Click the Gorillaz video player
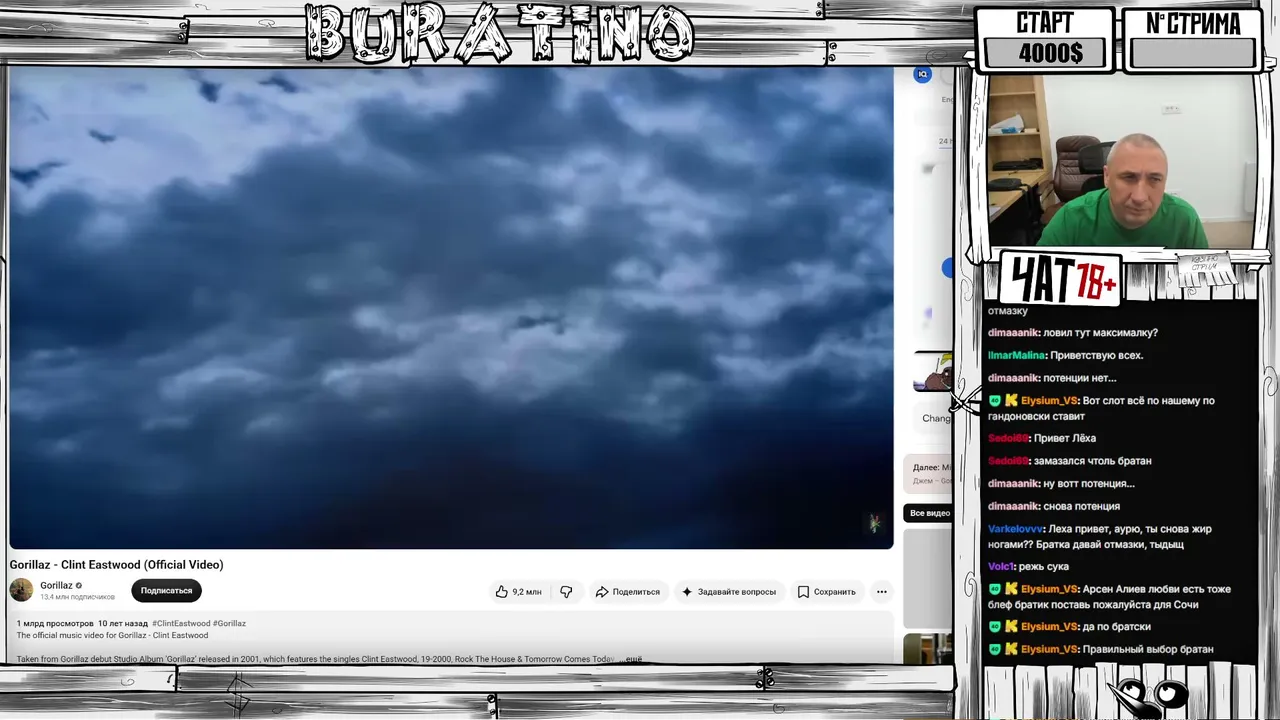1280x720 pixels. click(x=451, y=308)
